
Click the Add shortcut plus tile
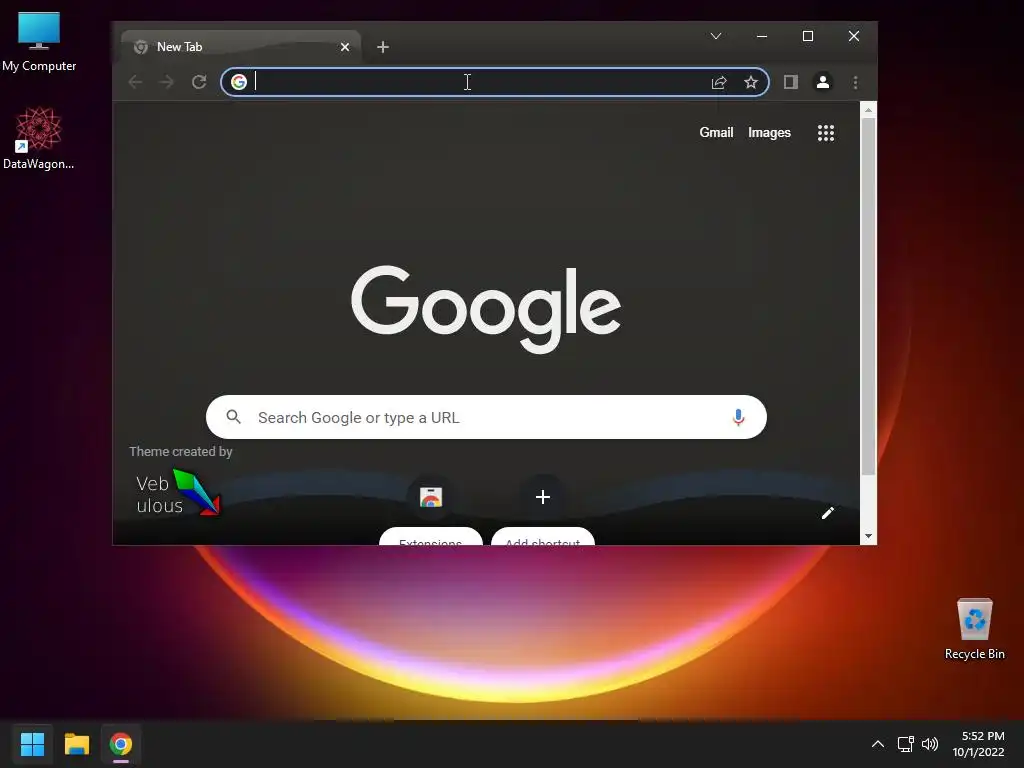tap(543, 498)
